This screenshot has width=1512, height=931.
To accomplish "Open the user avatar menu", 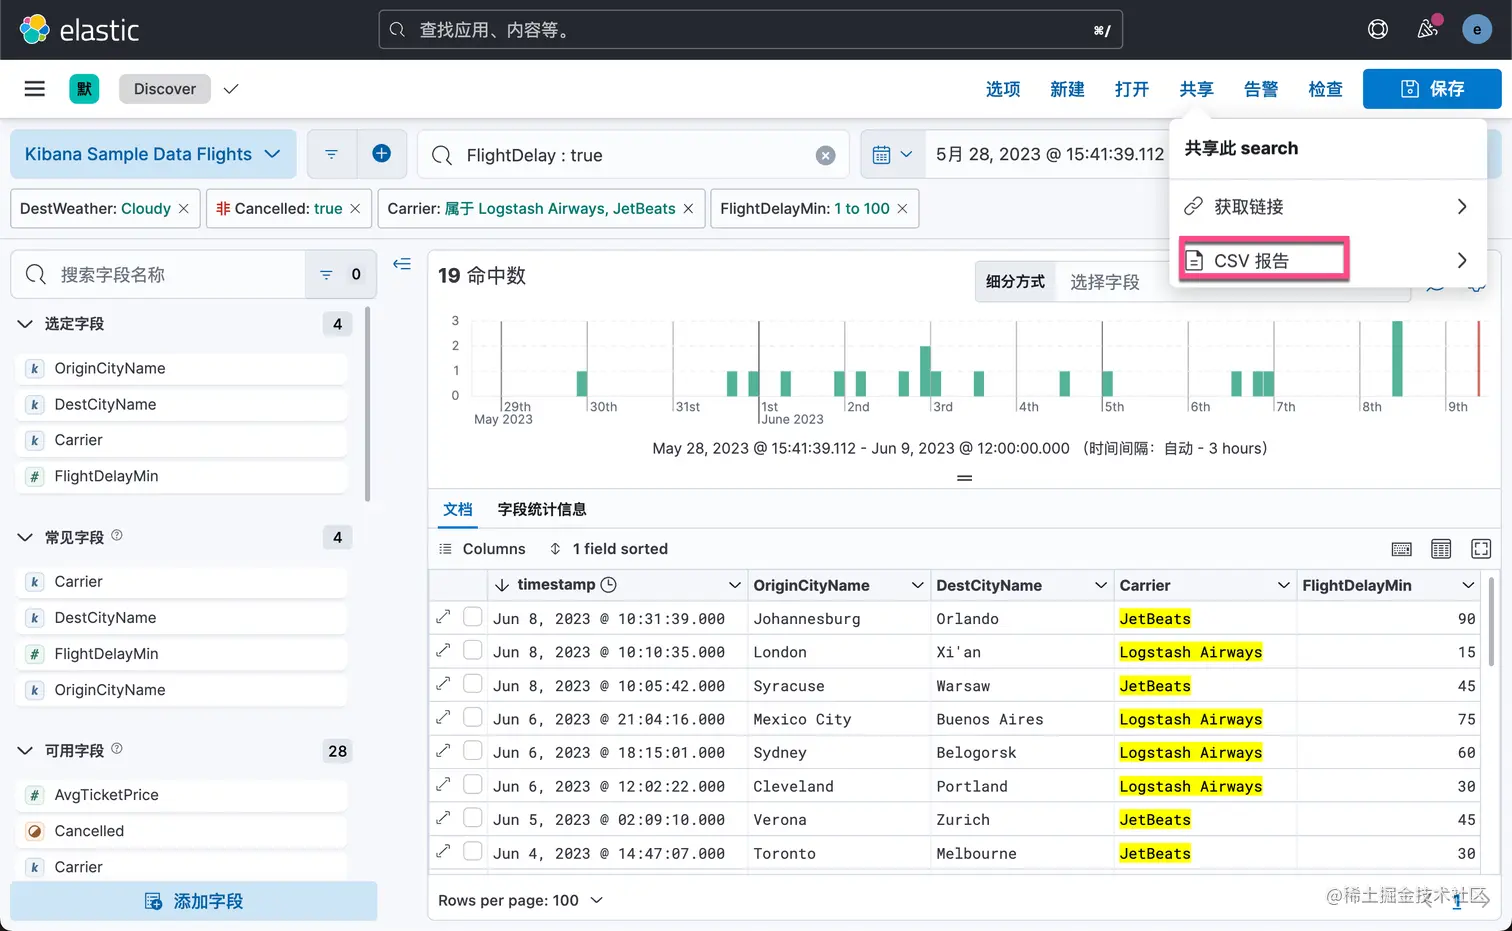I will pos(1477,29).
